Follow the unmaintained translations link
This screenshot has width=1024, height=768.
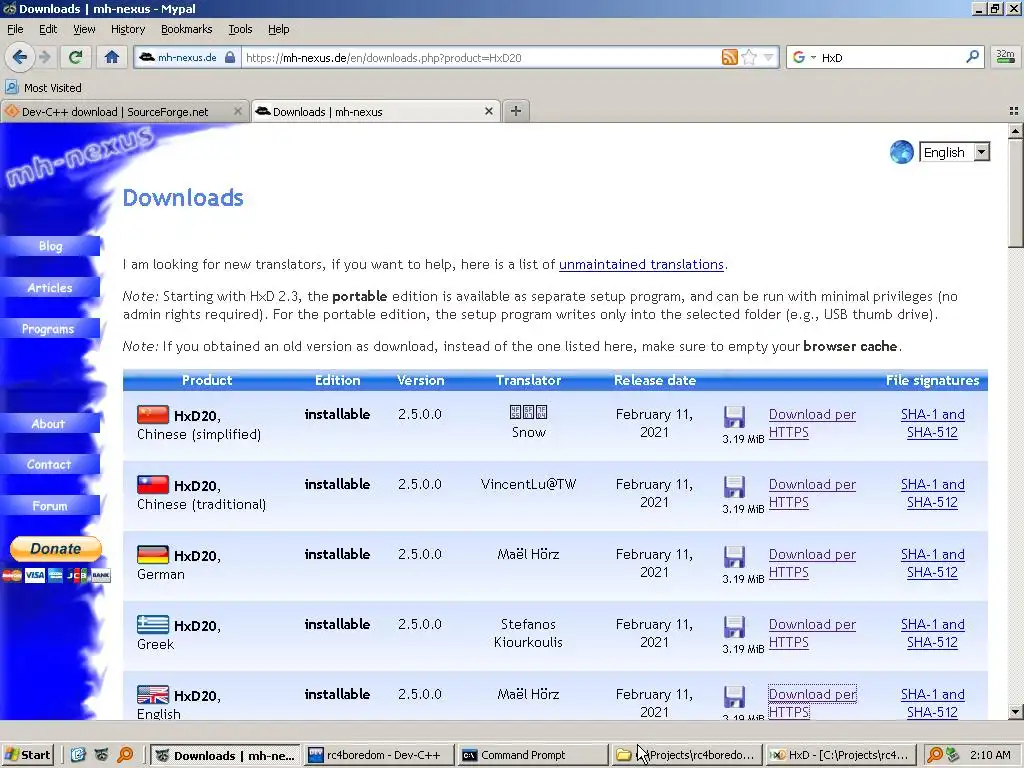coord(641,264)
